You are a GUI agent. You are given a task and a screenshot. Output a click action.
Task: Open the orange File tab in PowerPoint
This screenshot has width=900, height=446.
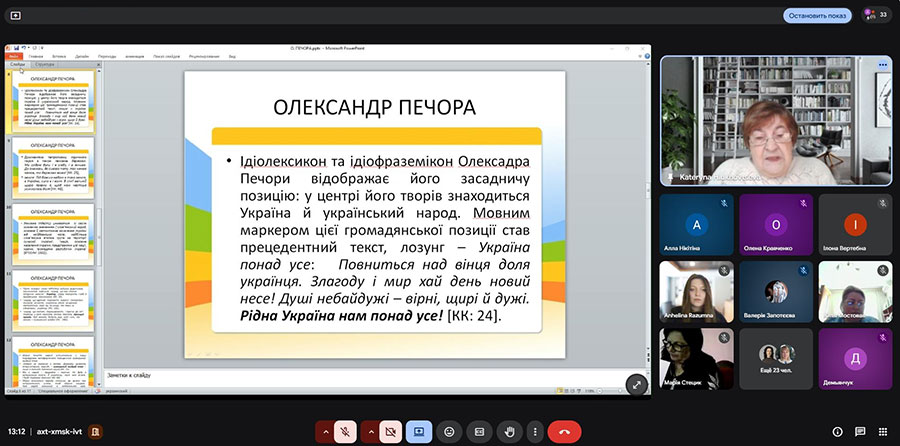click(x=14, y=56)
